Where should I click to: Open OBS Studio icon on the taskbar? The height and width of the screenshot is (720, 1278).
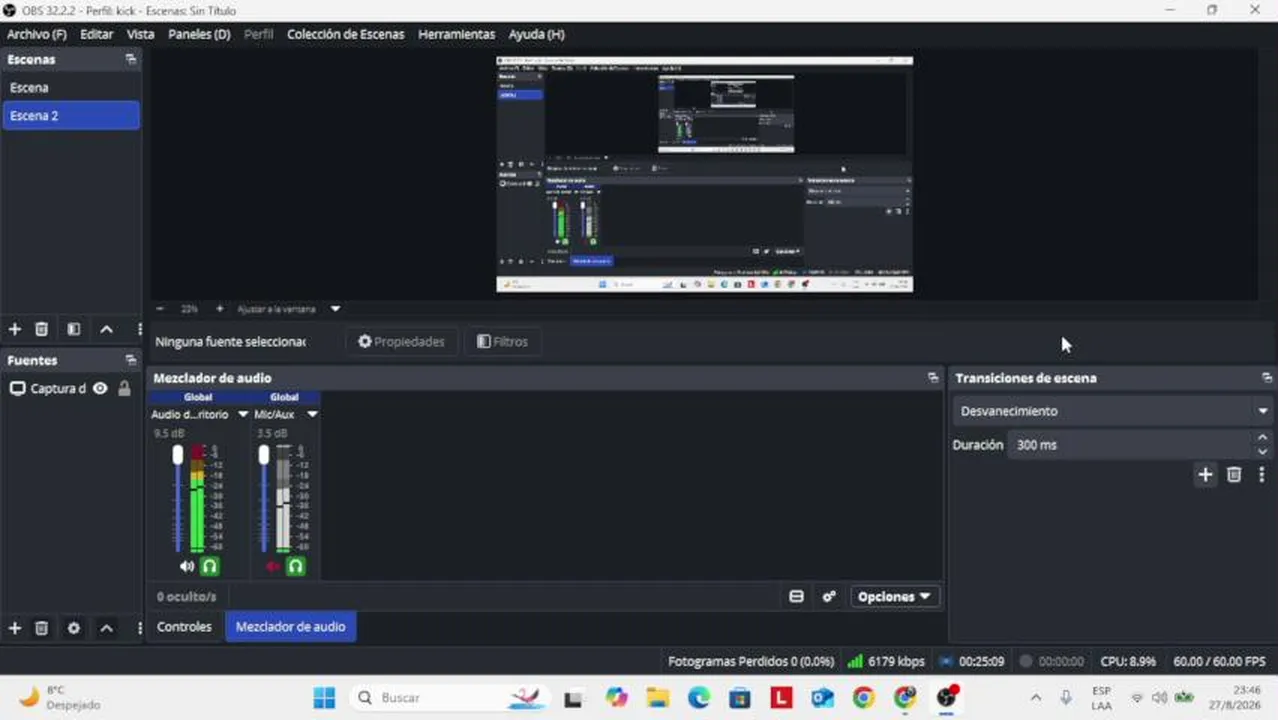946,697
